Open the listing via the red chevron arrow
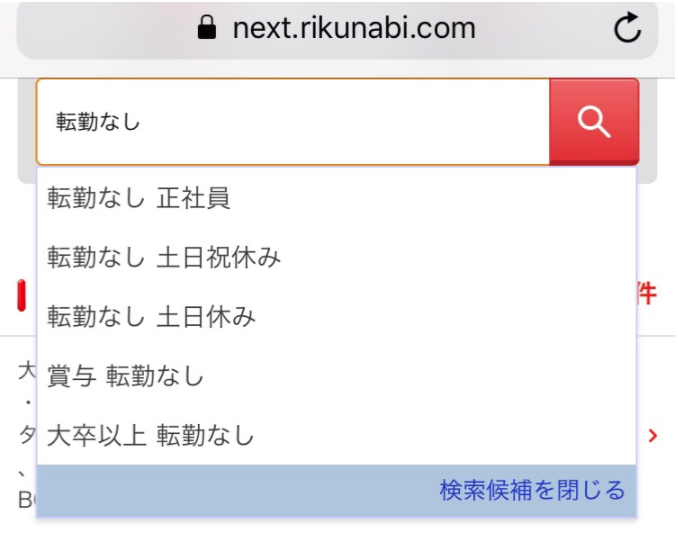The width and height of the screenshot is (678, 543). (x=653, y=435)
